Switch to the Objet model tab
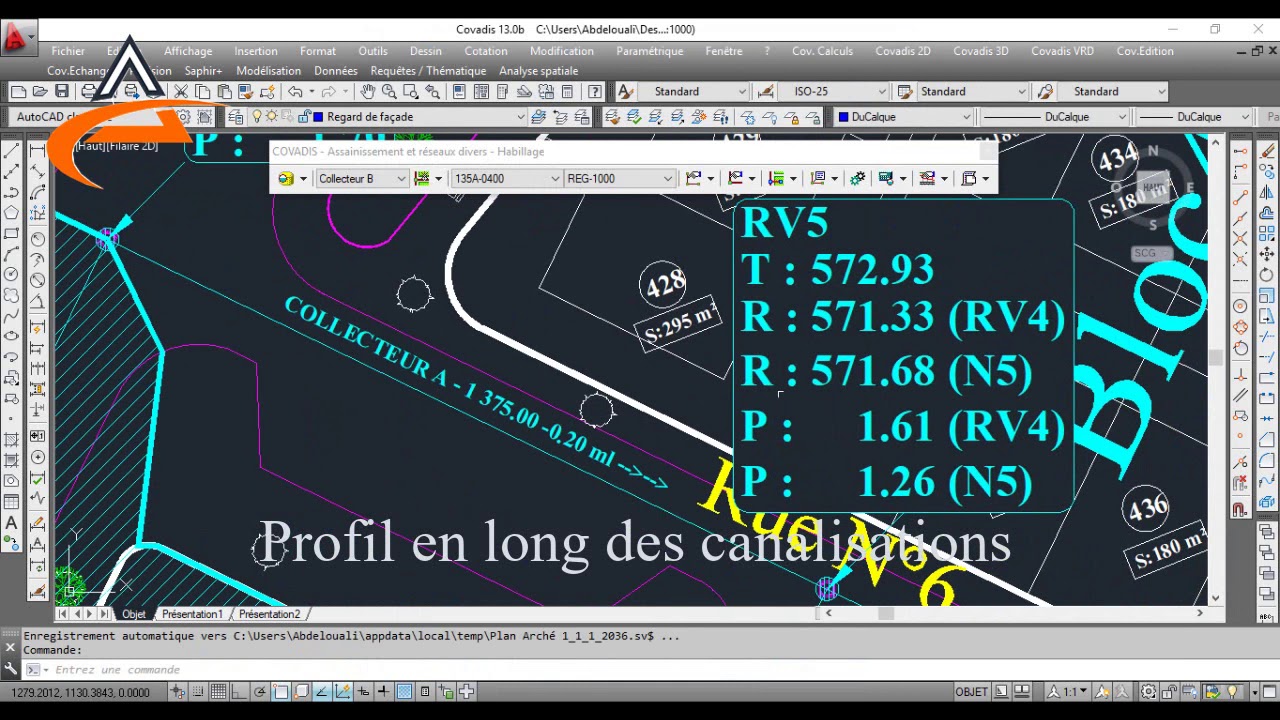The height and width of the screenshot is (720, 1280). pos(134,614)
